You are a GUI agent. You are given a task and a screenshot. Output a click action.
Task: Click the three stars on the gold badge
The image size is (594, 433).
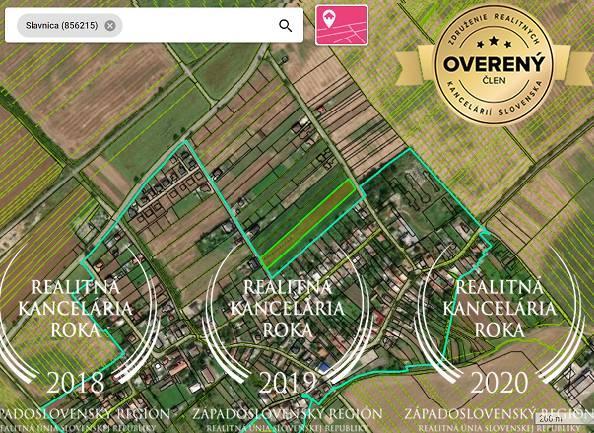pyautogui.click(x=494, y=42)
